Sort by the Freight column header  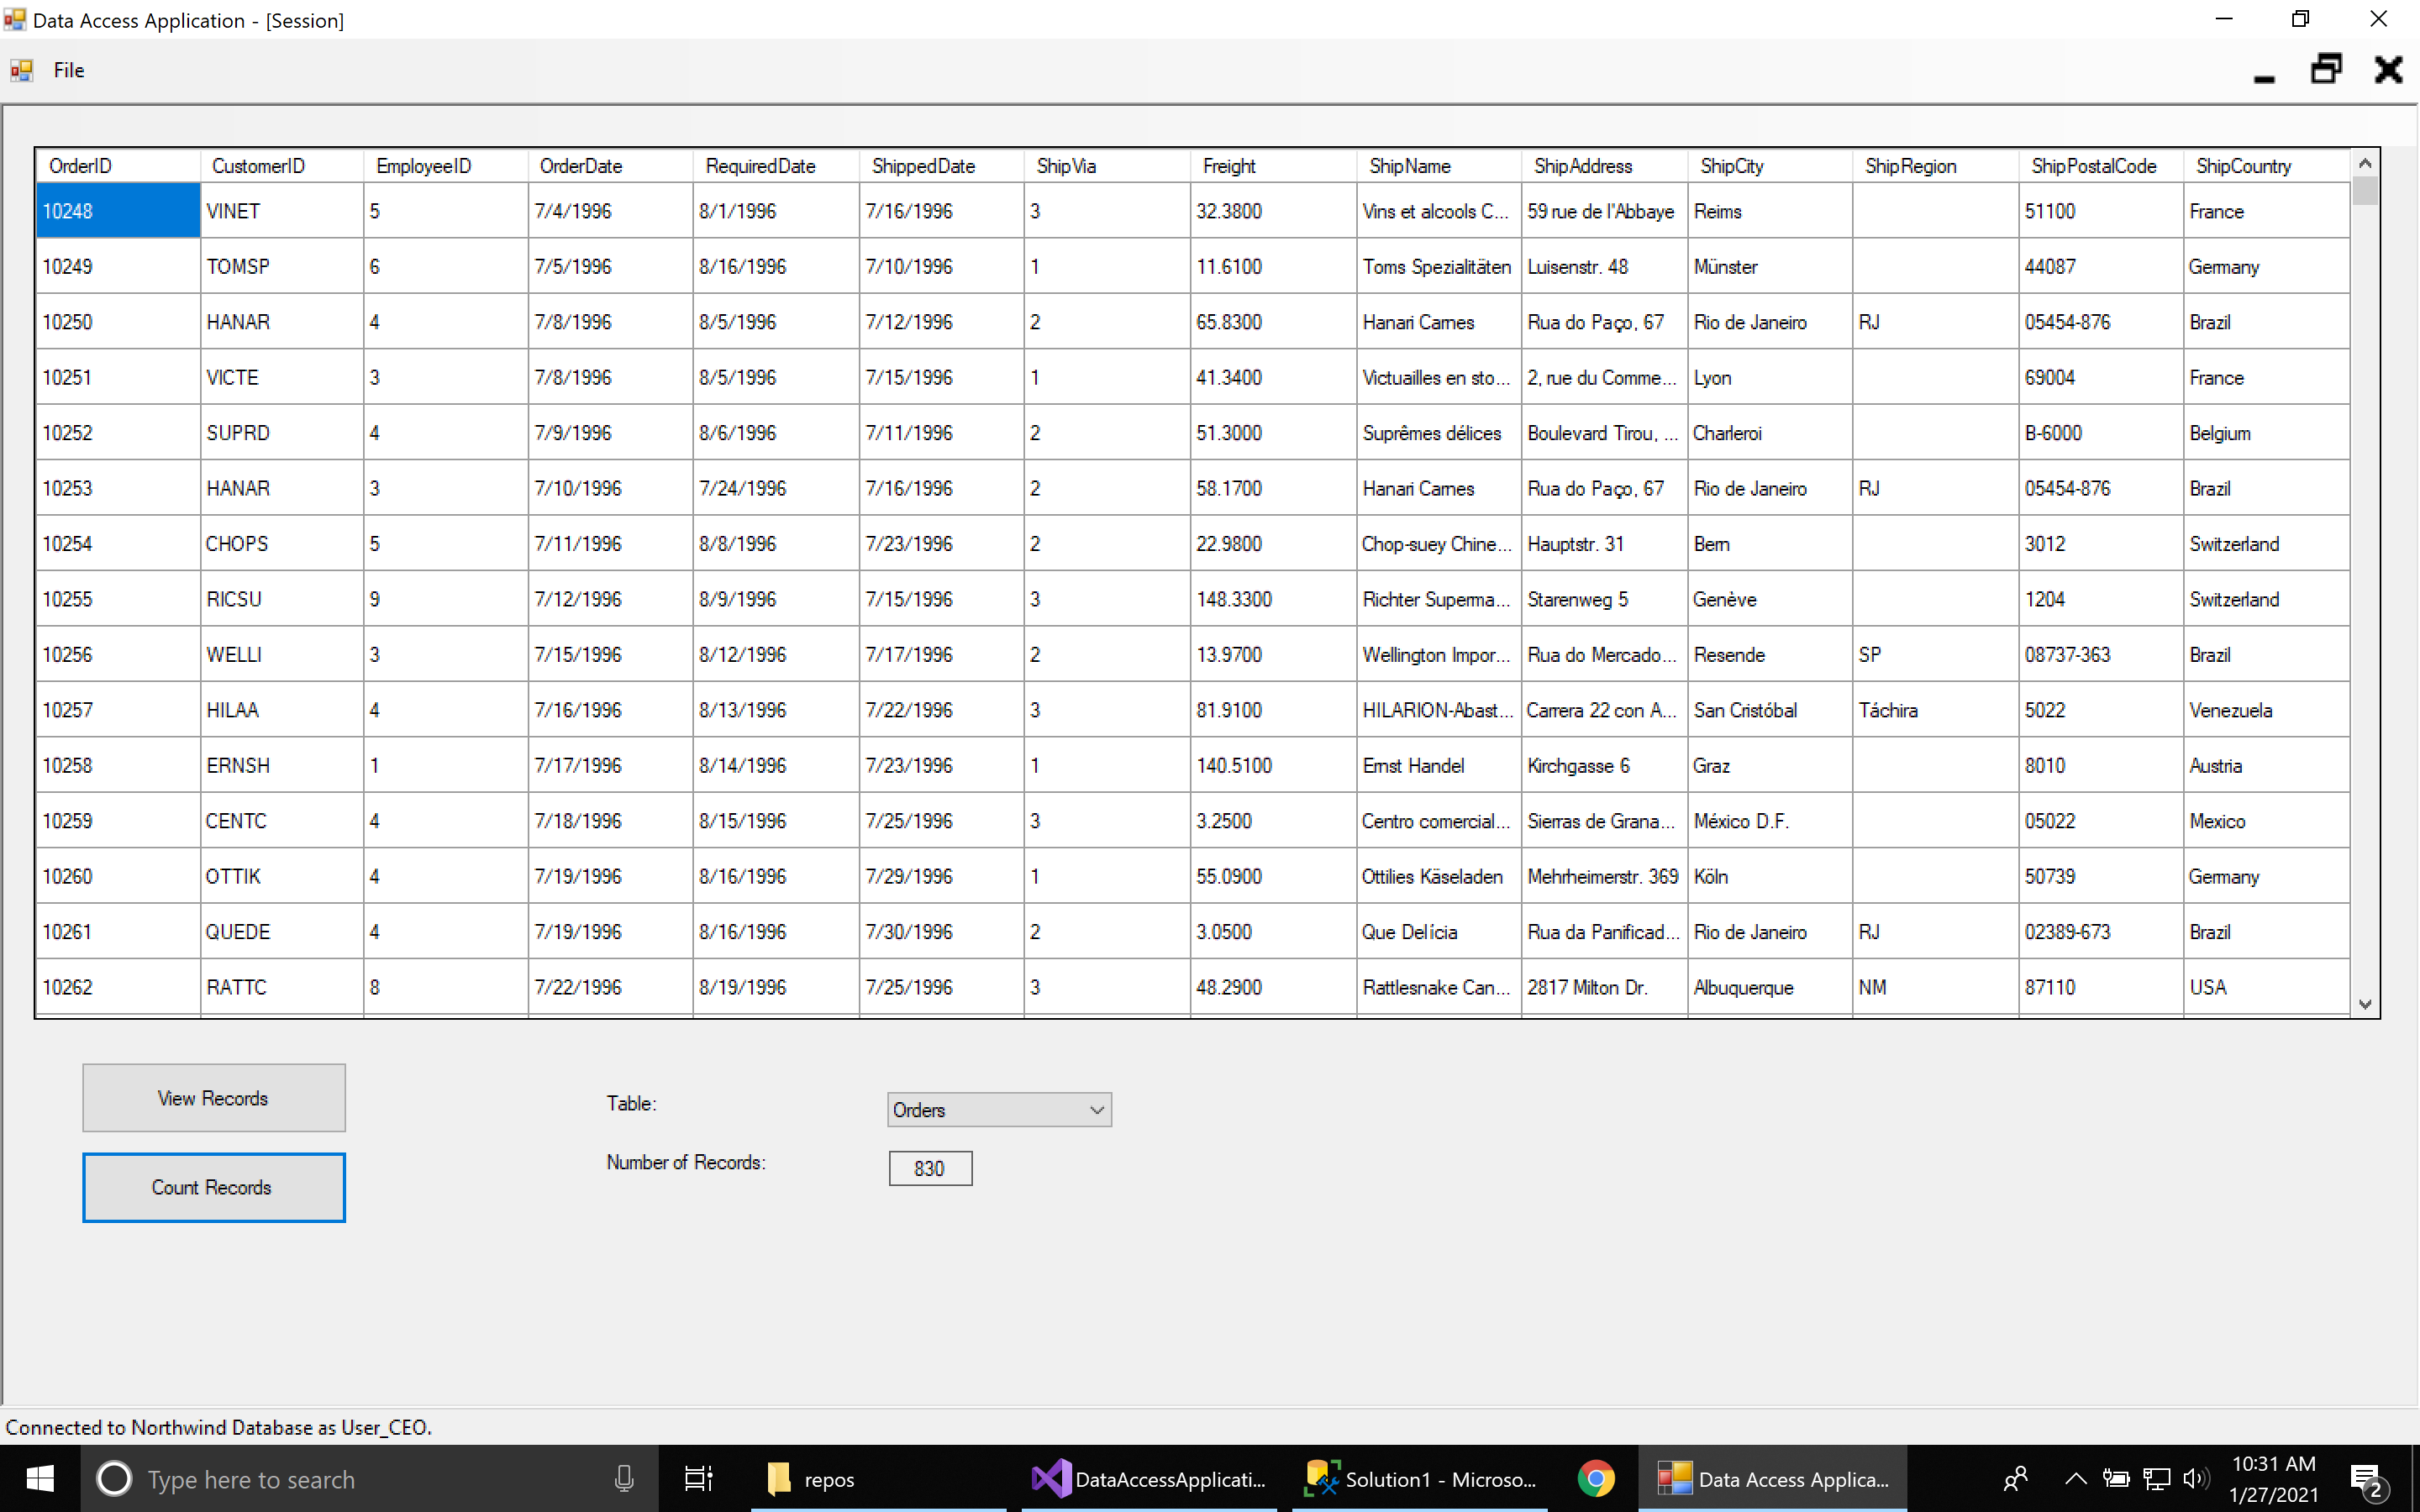pos(1228,166)
